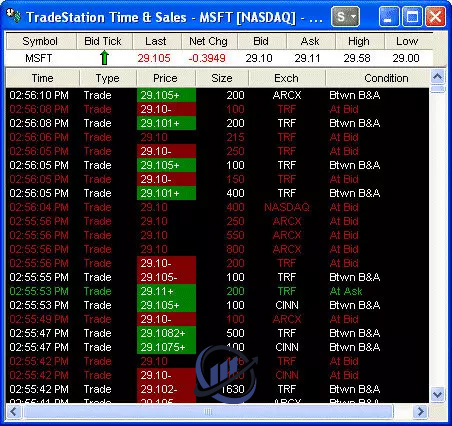Click the 02:56:04 PM trade time
The height and width of the screenshot is (426, 452).
pos(39,207)
